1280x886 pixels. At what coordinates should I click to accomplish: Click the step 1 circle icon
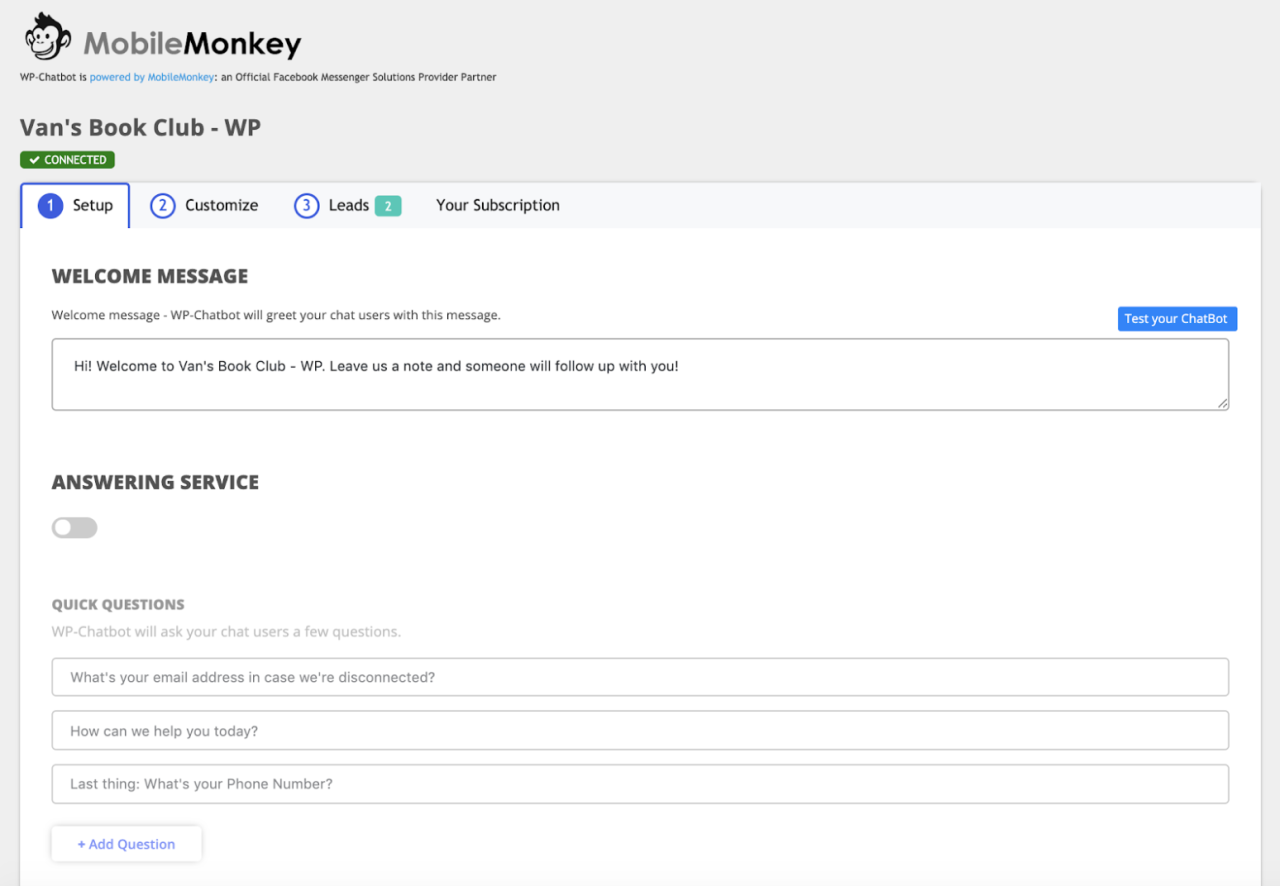pos(50,205)
